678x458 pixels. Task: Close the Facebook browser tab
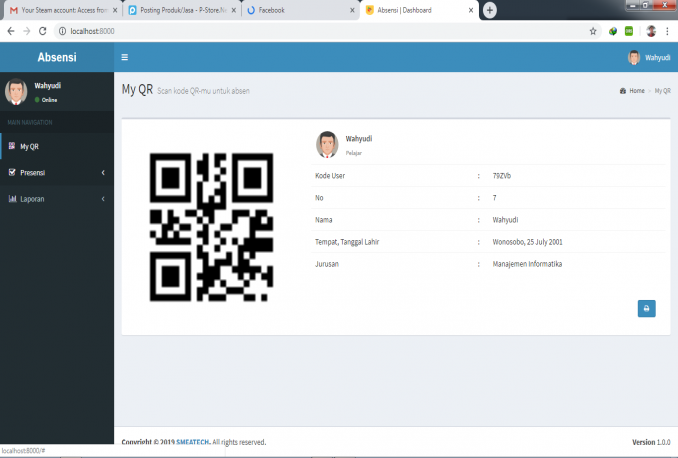[352, 10]
